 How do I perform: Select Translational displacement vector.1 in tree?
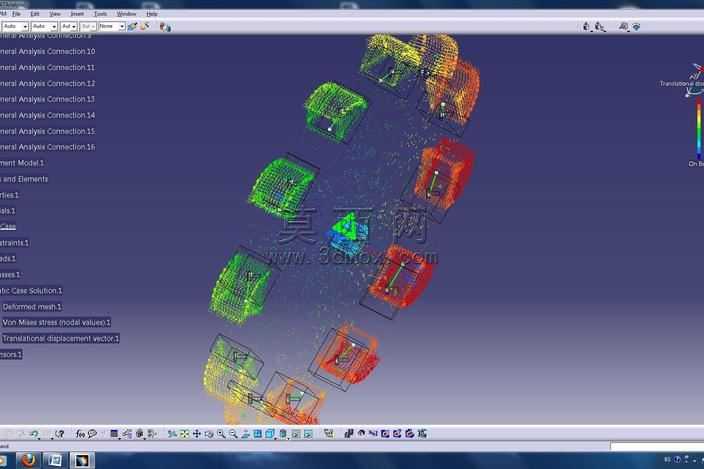[x=61, y=339]
